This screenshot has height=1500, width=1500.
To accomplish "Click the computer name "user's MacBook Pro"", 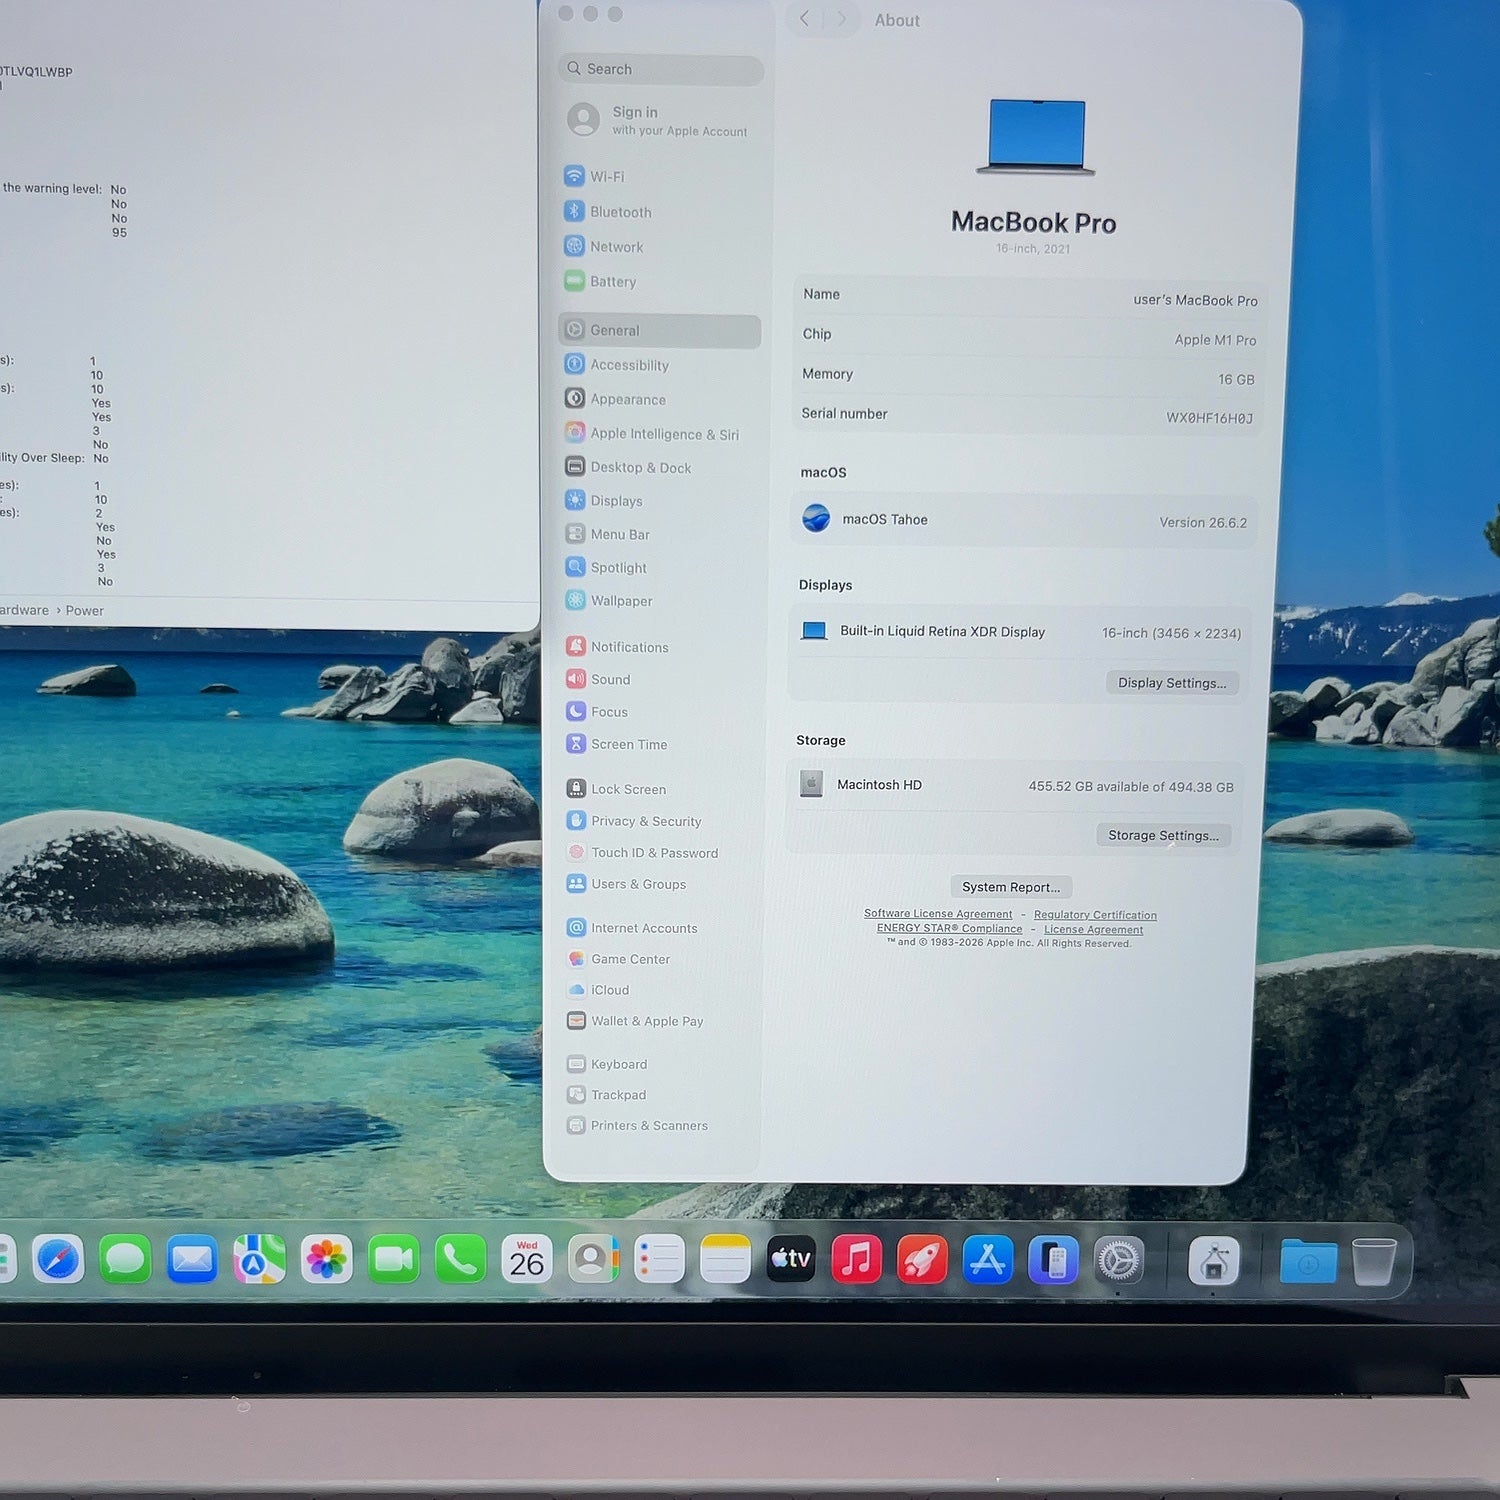I will click(x=1195, y=300).
